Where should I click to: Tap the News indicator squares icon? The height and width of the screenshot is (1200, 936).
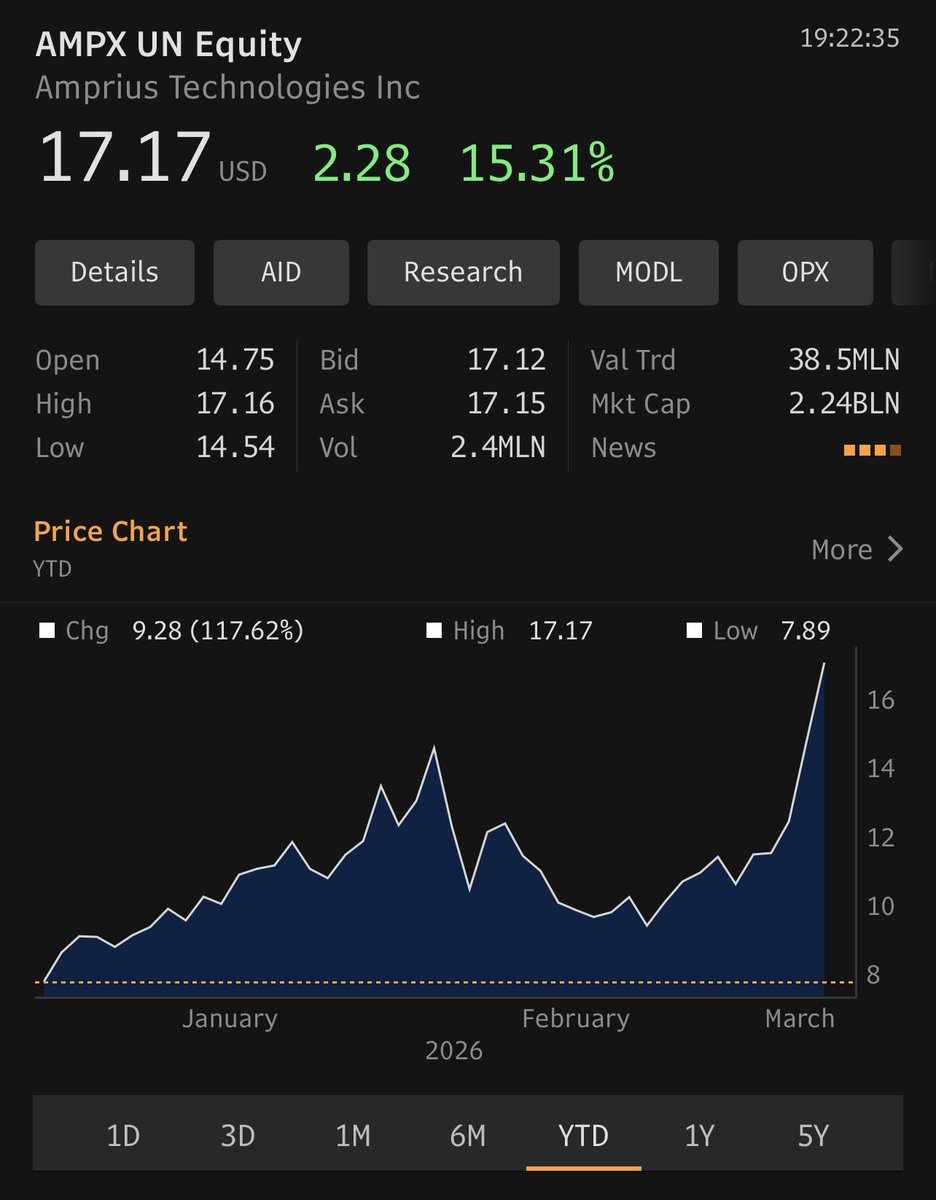point(873,449)
